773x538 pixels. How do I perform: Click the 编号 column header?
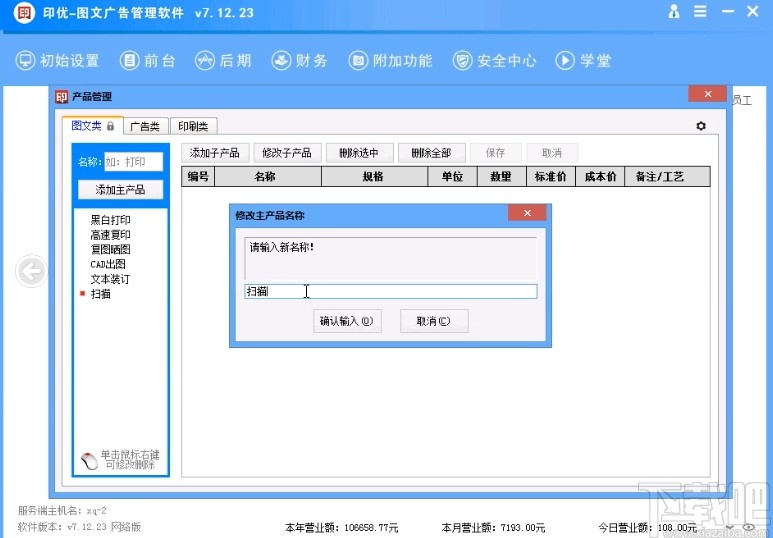[198, 177]
